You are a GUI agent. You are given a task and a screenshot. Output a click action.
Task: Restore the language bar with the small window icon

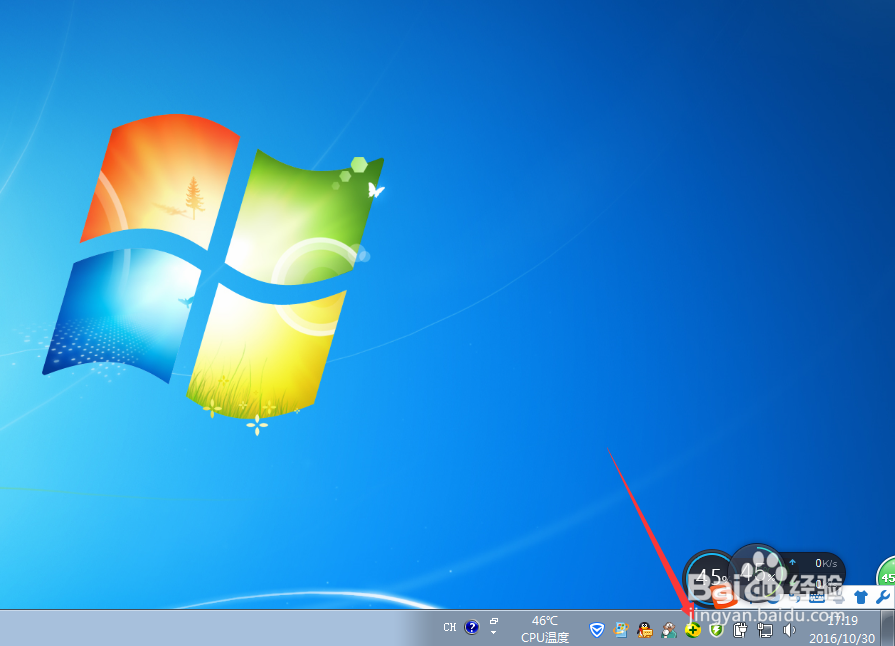point(494,621)
